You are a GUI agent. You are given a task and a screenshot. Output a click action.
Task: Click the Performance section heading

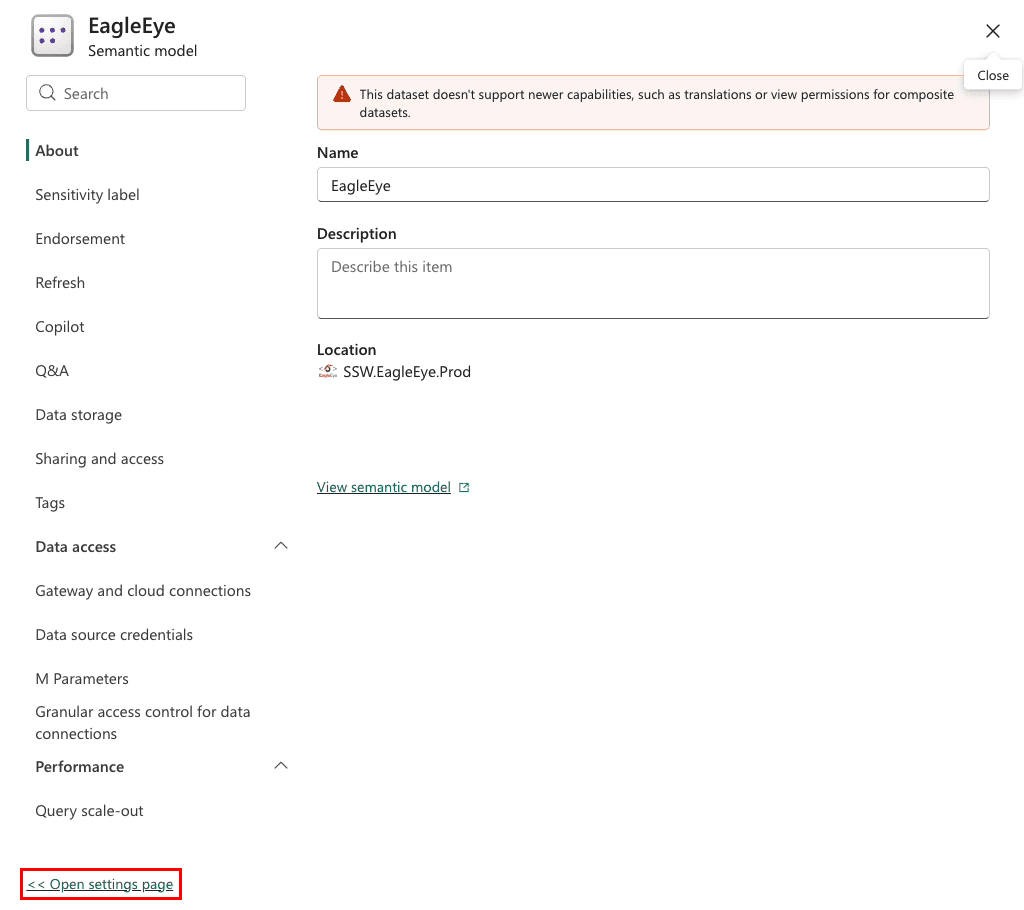coord(80,766)
